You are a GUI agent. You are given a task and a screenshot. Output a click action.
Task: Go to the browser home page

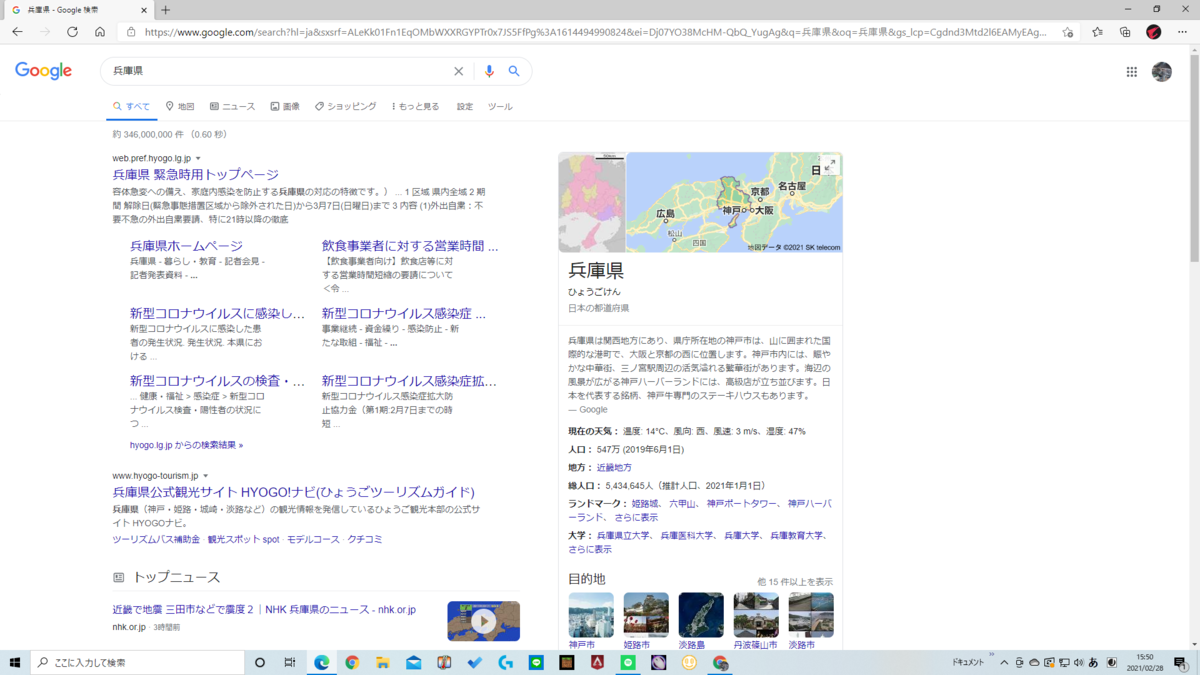click(100, 32)
